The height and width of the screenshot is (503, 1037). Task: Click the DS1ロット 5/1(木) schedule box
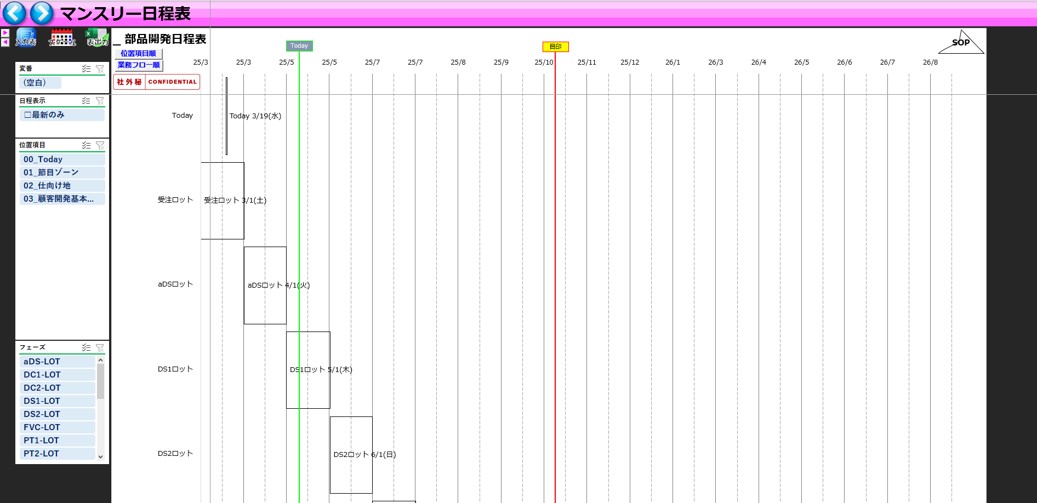[308, 370]
